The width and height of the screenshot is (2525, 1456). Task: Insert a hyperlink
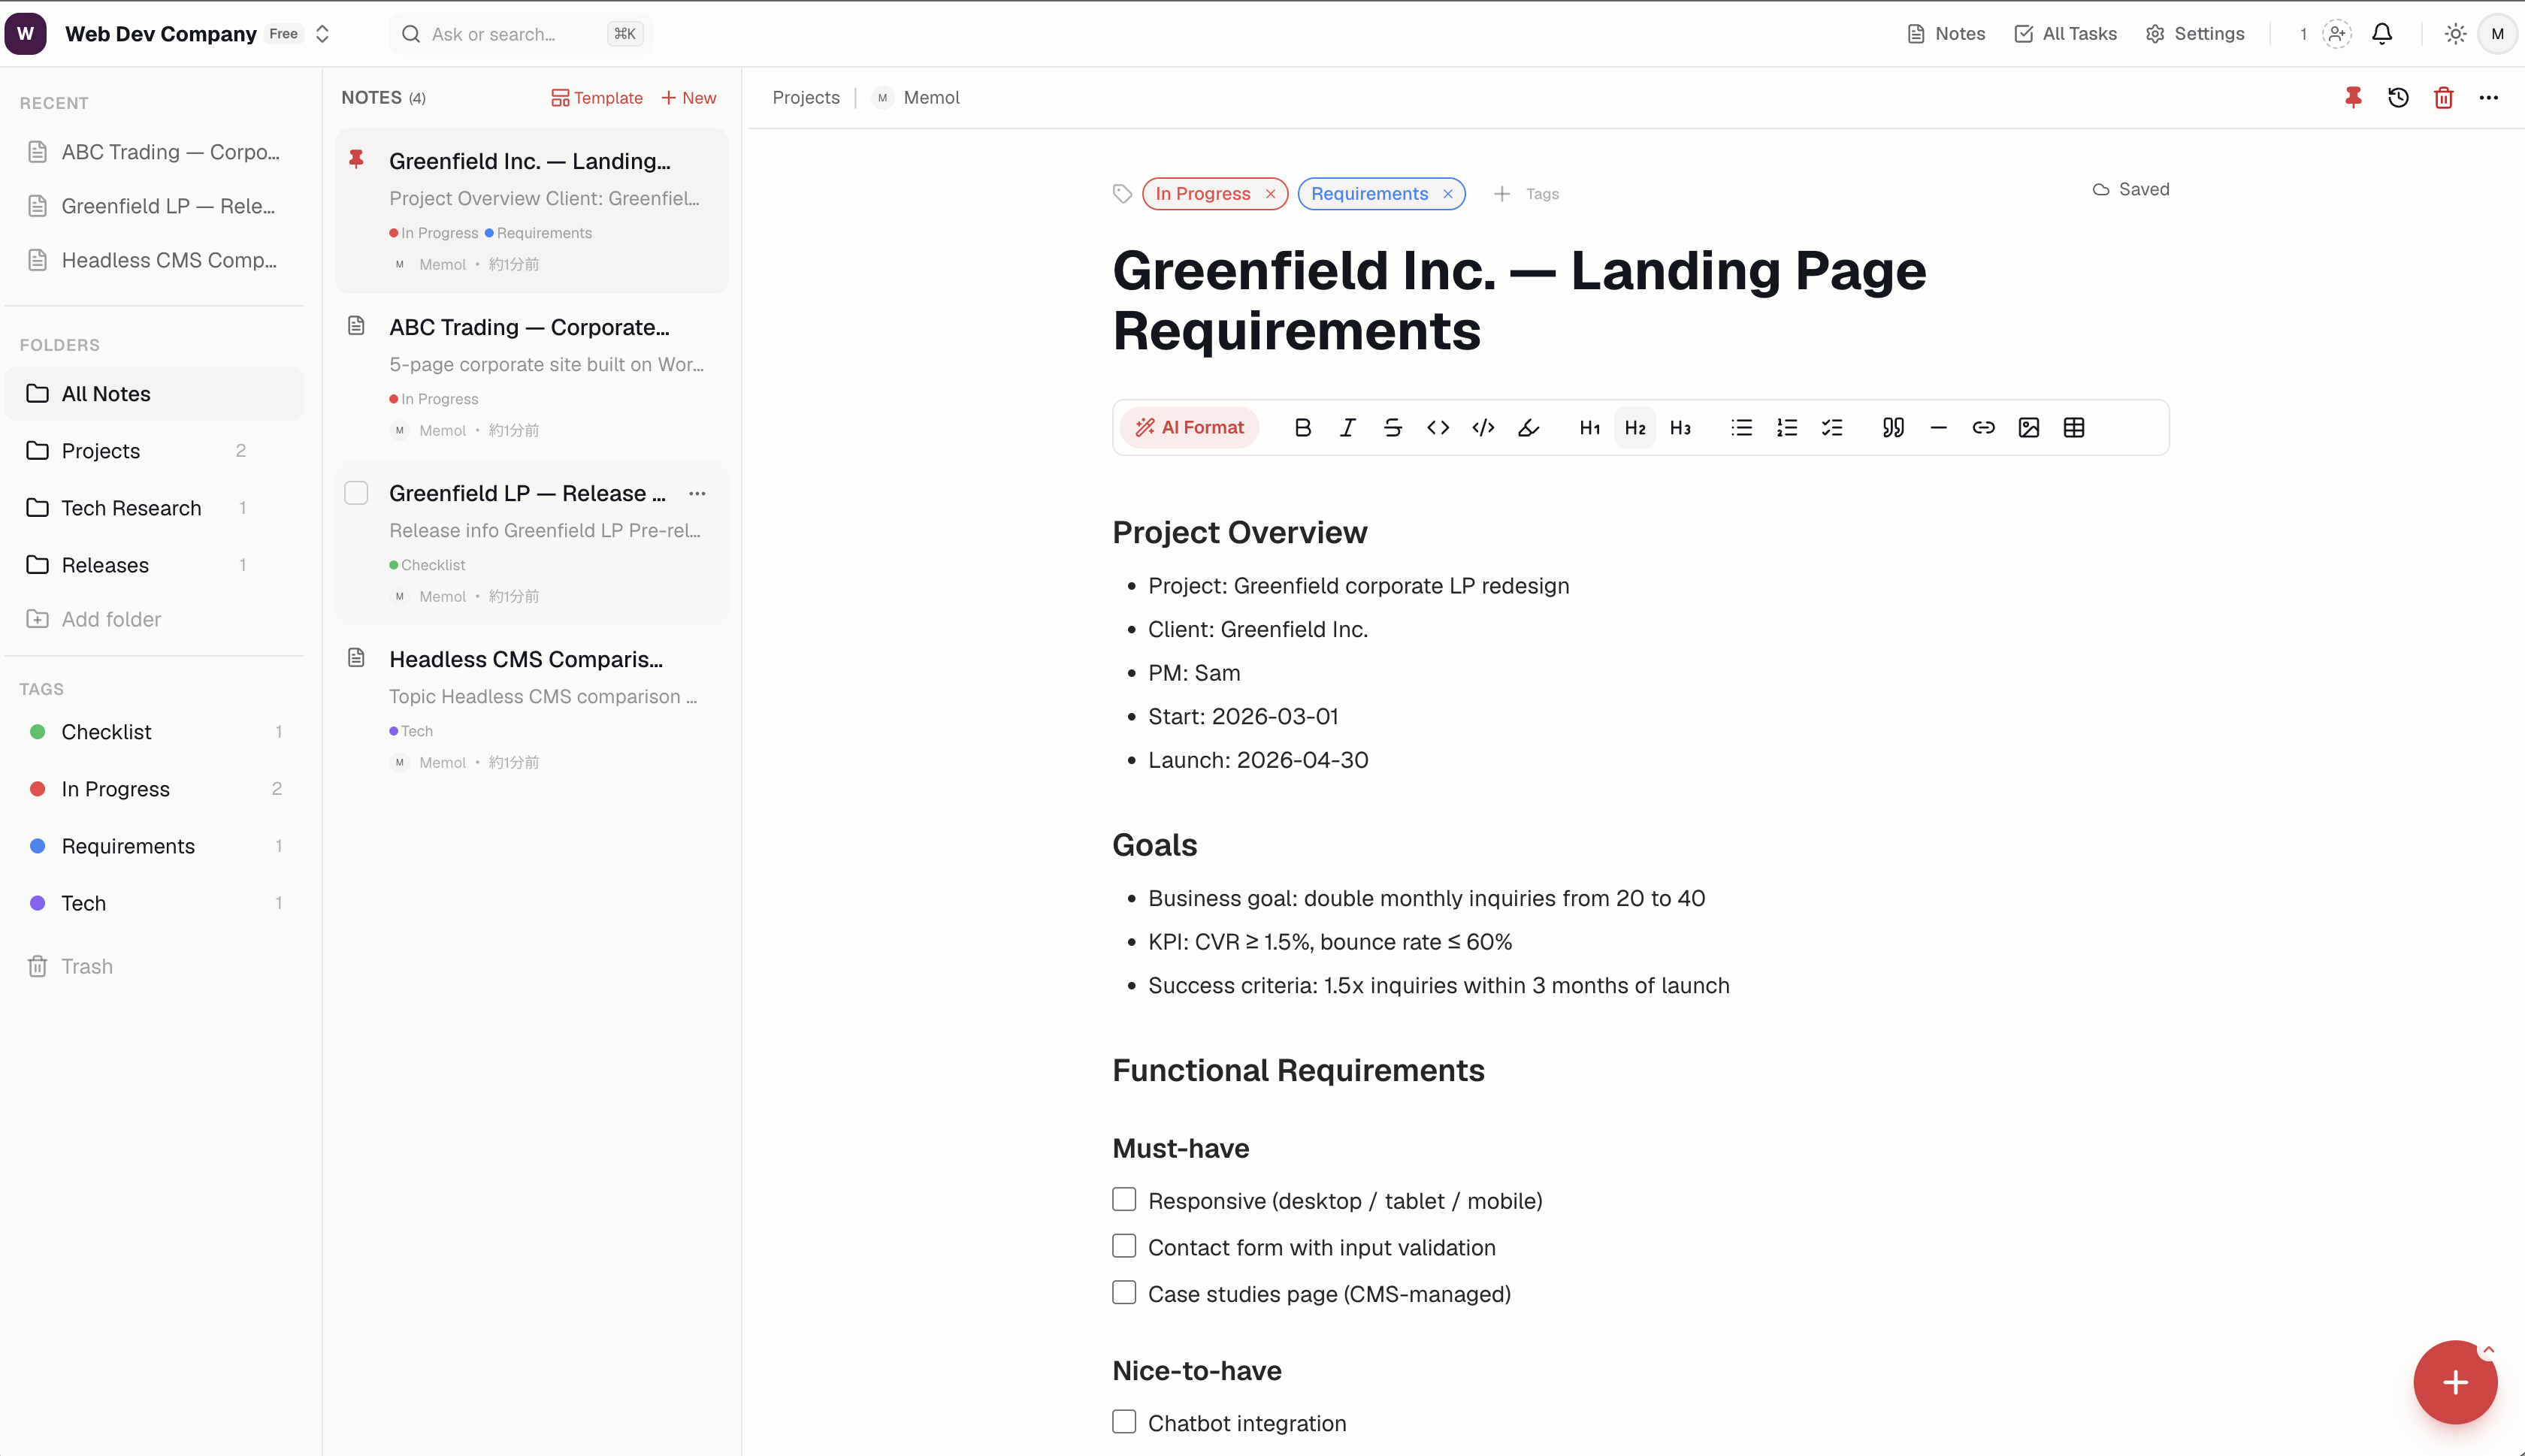coord(1983,428)
